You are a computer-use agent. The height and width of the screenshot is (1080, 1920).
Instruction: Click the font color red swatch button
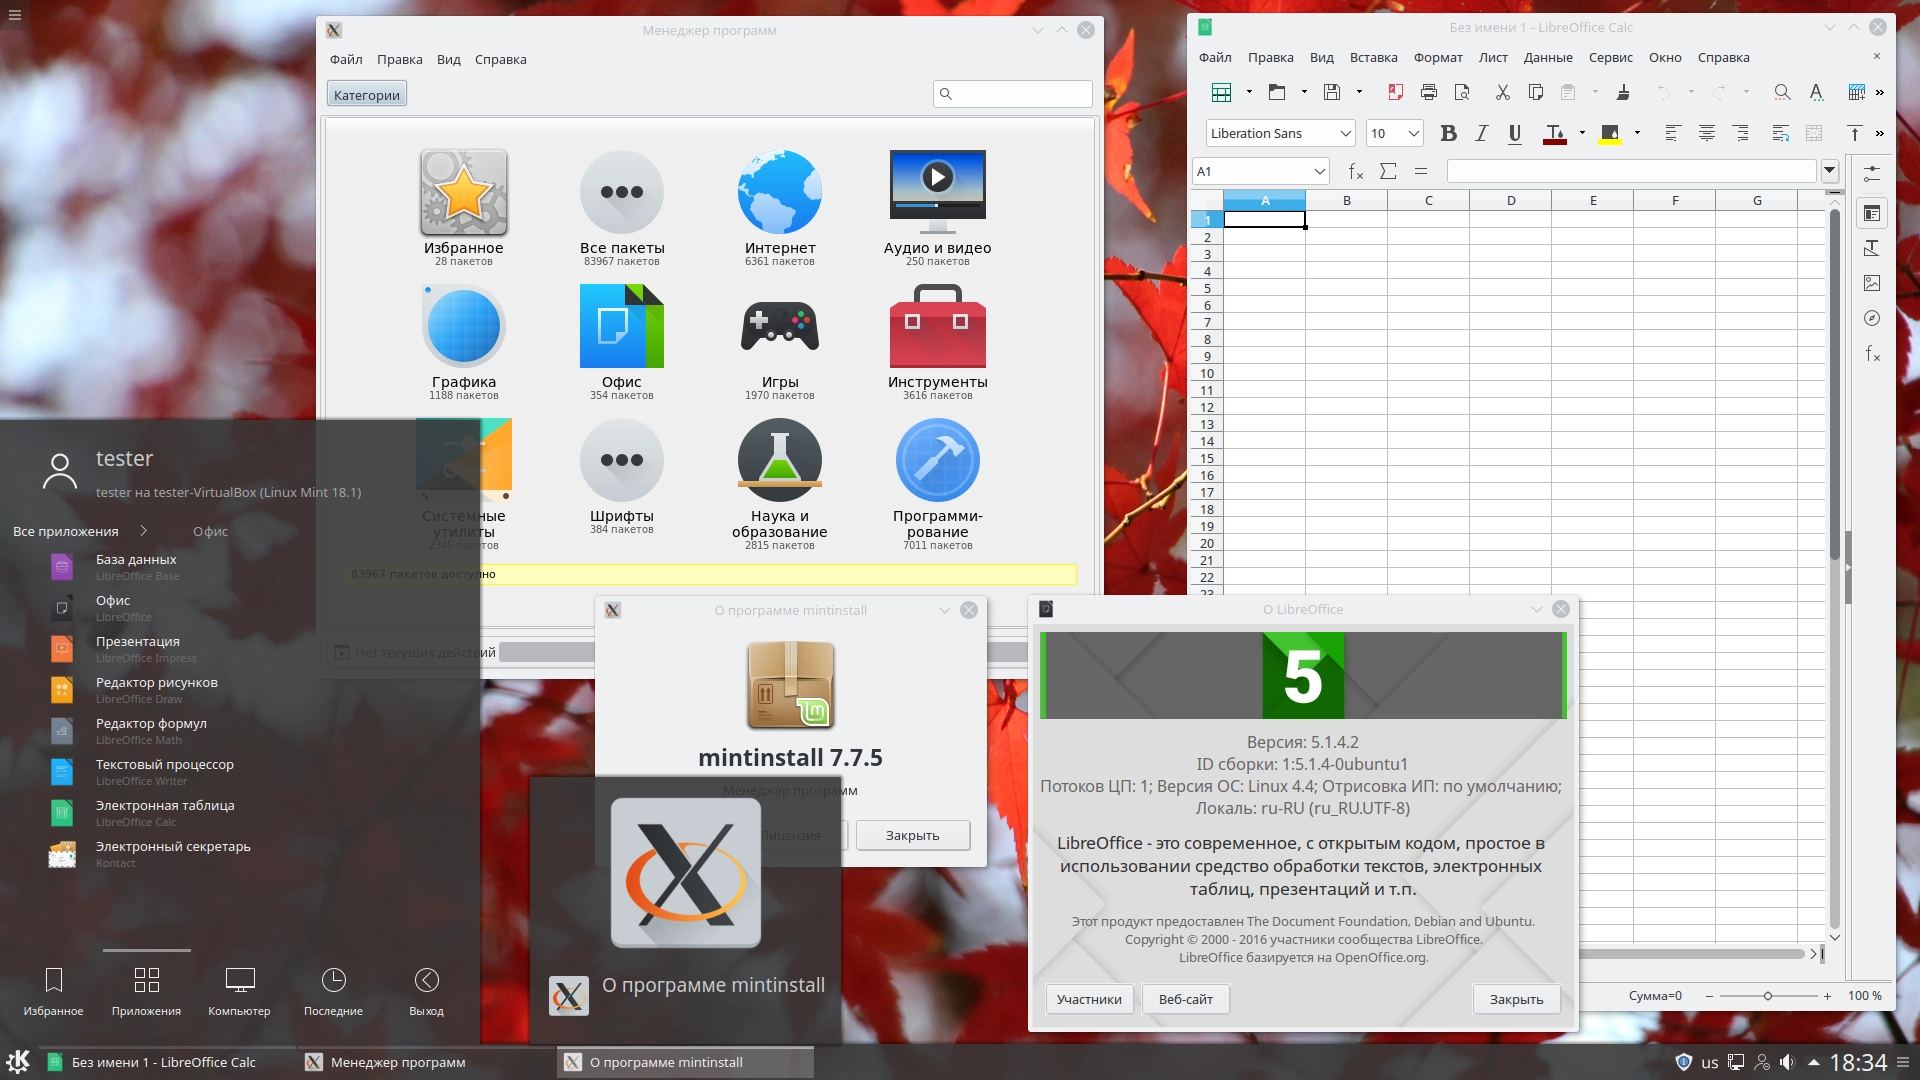click(x=1555, y=133)
